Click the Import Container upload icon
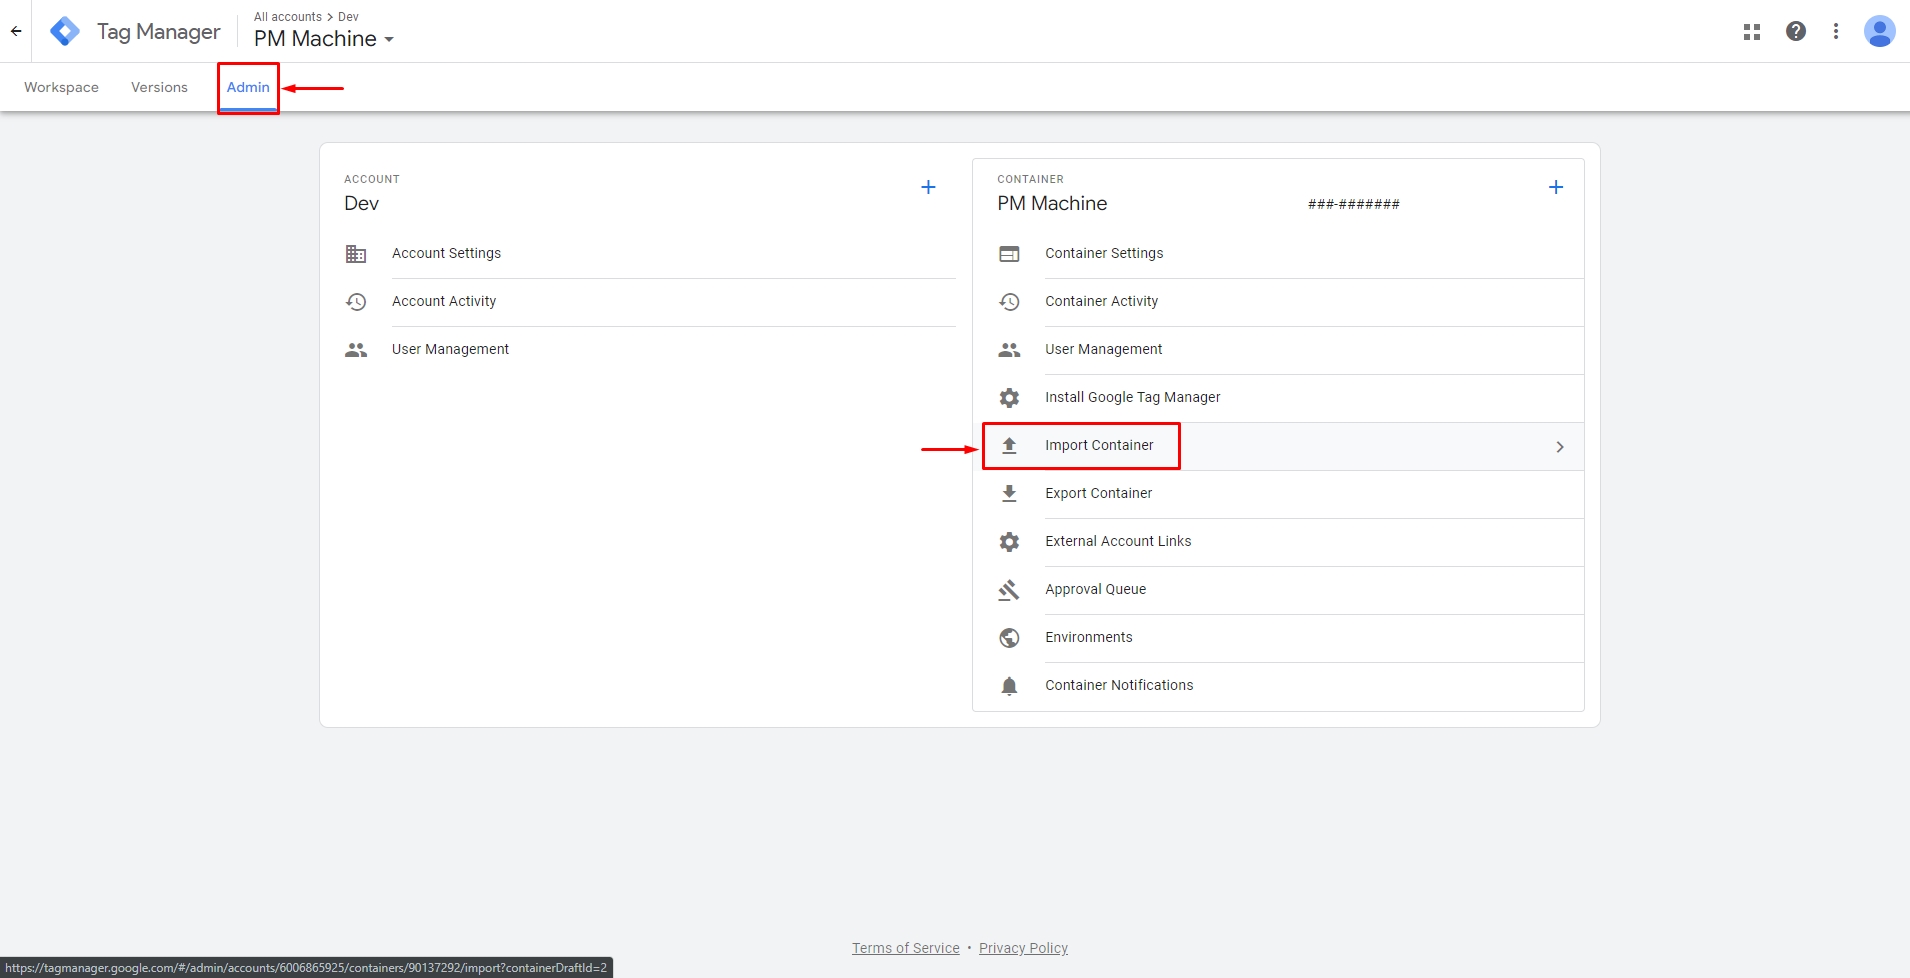The height and width of the screenshot is (978, 1910). (x=1010, y=446)
